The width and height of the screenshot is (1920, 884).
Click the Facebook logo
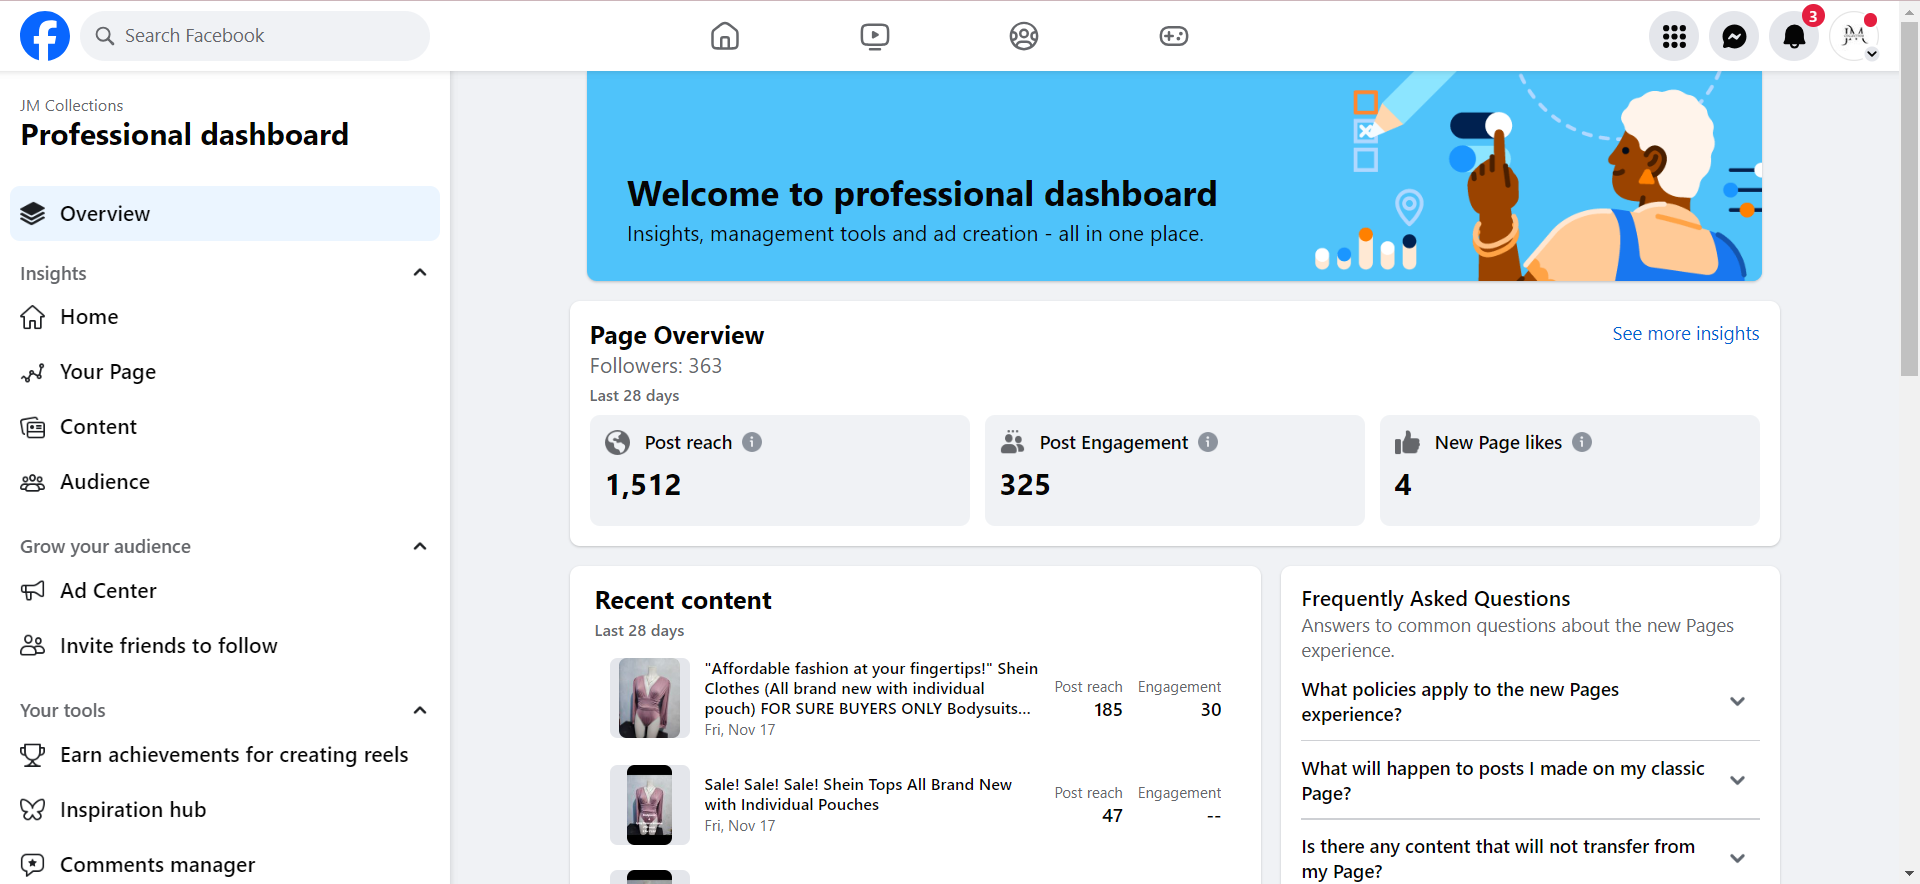pyautogui.click(x=45, y=36)
